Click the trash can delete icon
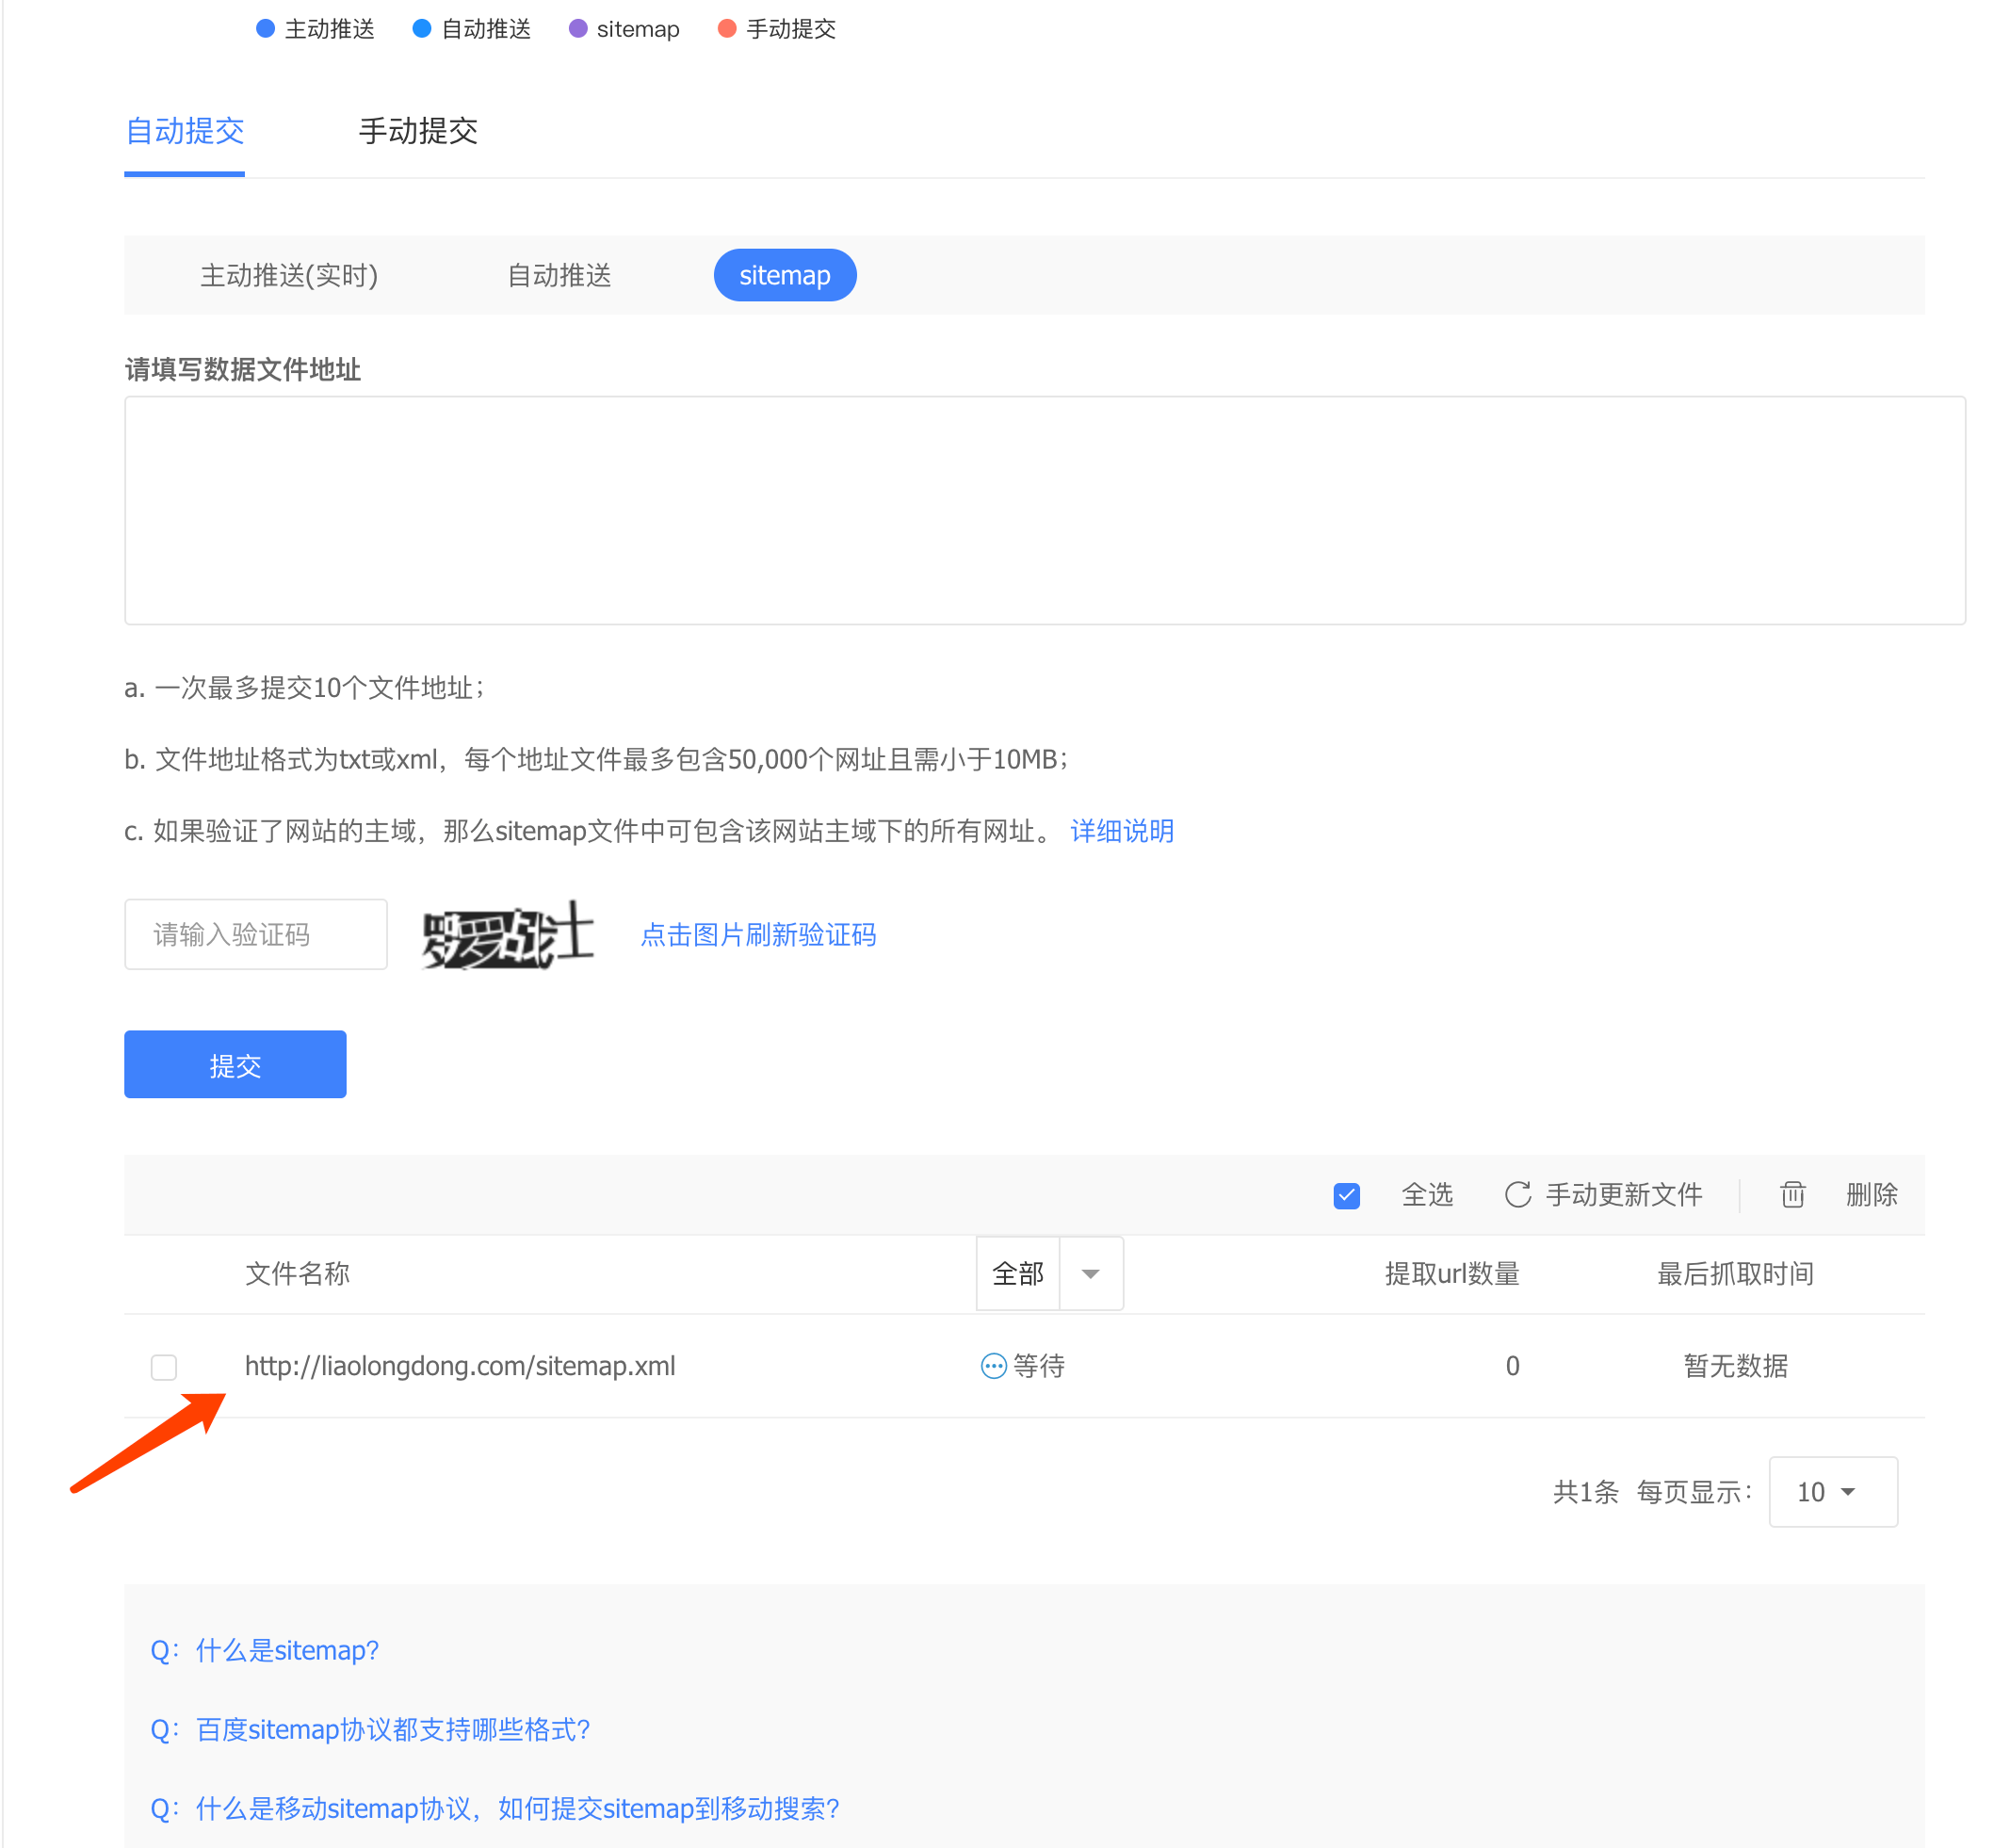The width and height of the screenshot is (2010, 1848). [x=1792, y=1194]
